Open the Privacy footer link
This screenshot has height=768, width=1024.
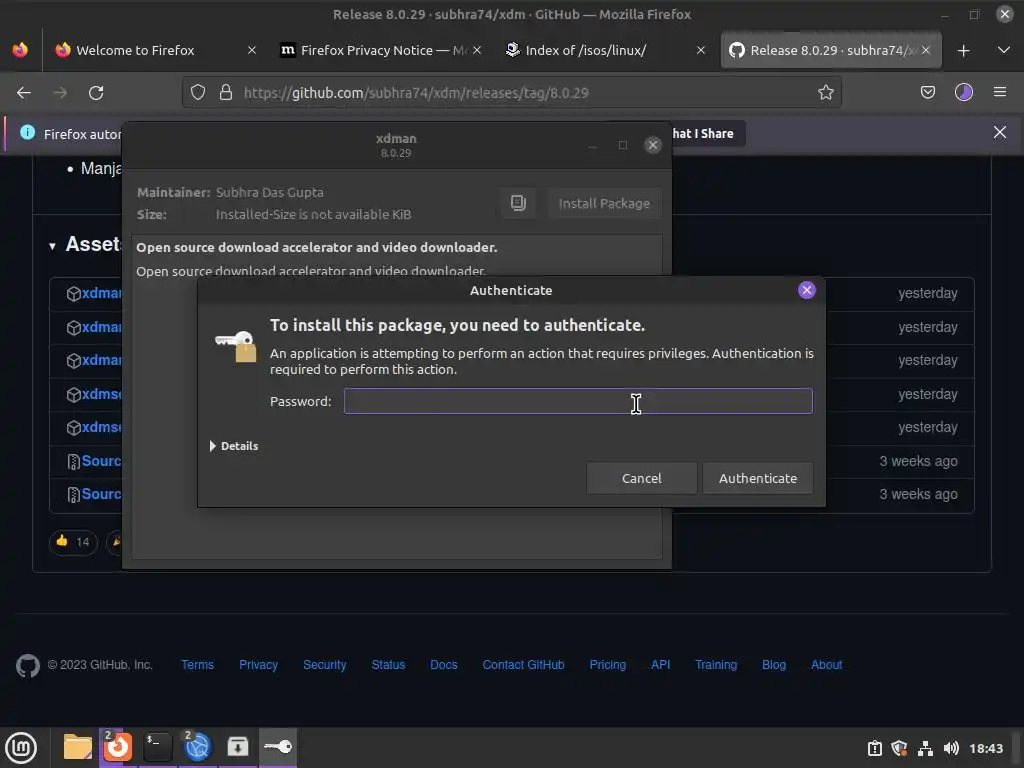pos(258,665)
